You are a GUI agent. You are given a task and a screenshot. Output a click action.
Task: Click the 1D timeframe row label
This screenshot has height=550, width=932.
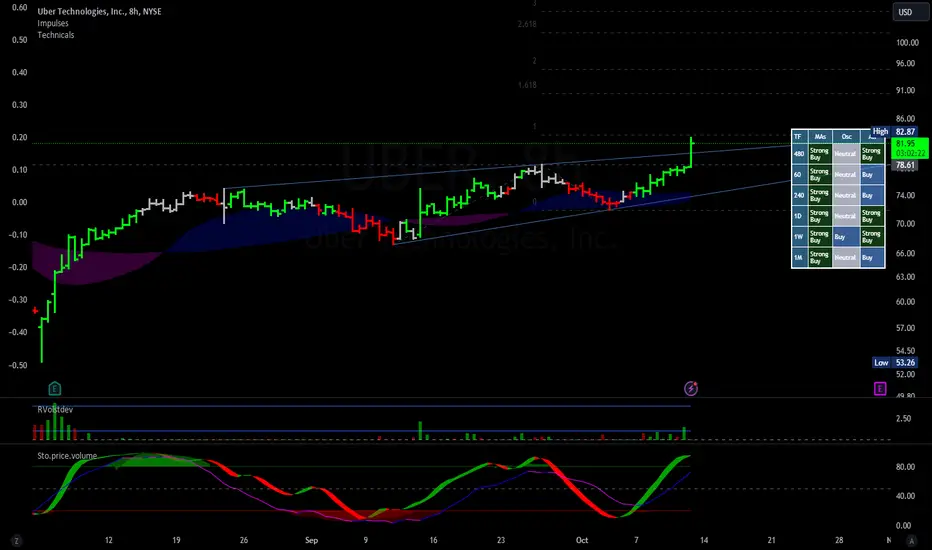point(799,216)
